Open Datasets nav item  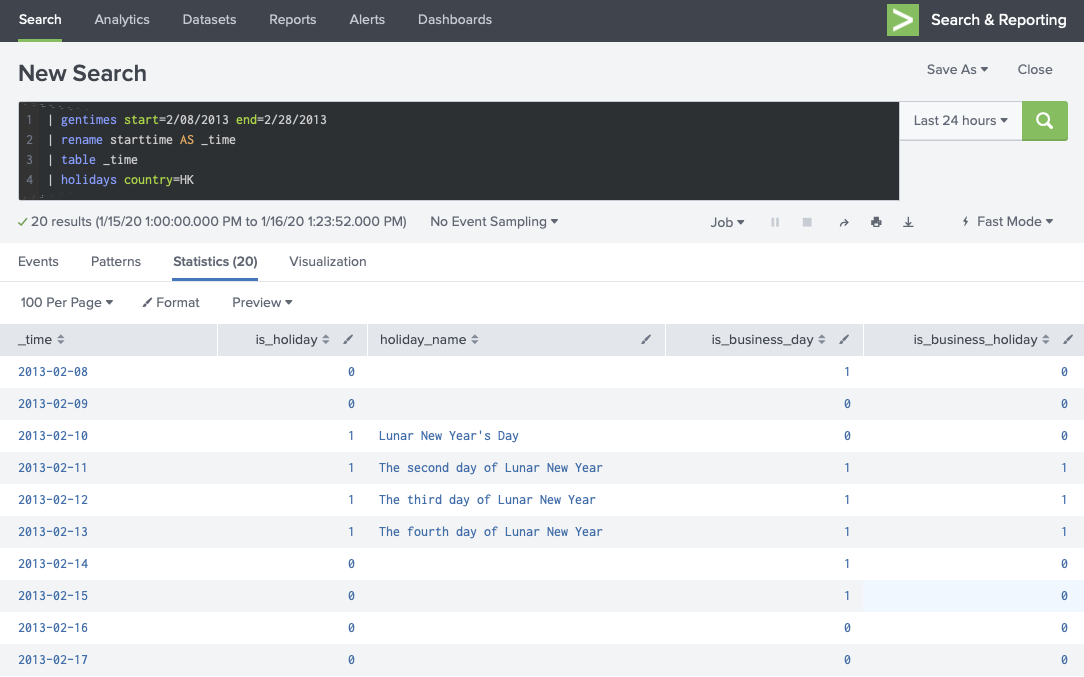click(x=209, y=20)
